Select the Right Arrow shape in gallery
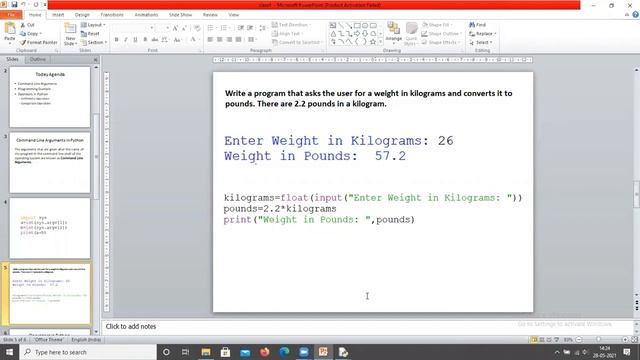This screenshot has width=640, height=360. [357, 33]
